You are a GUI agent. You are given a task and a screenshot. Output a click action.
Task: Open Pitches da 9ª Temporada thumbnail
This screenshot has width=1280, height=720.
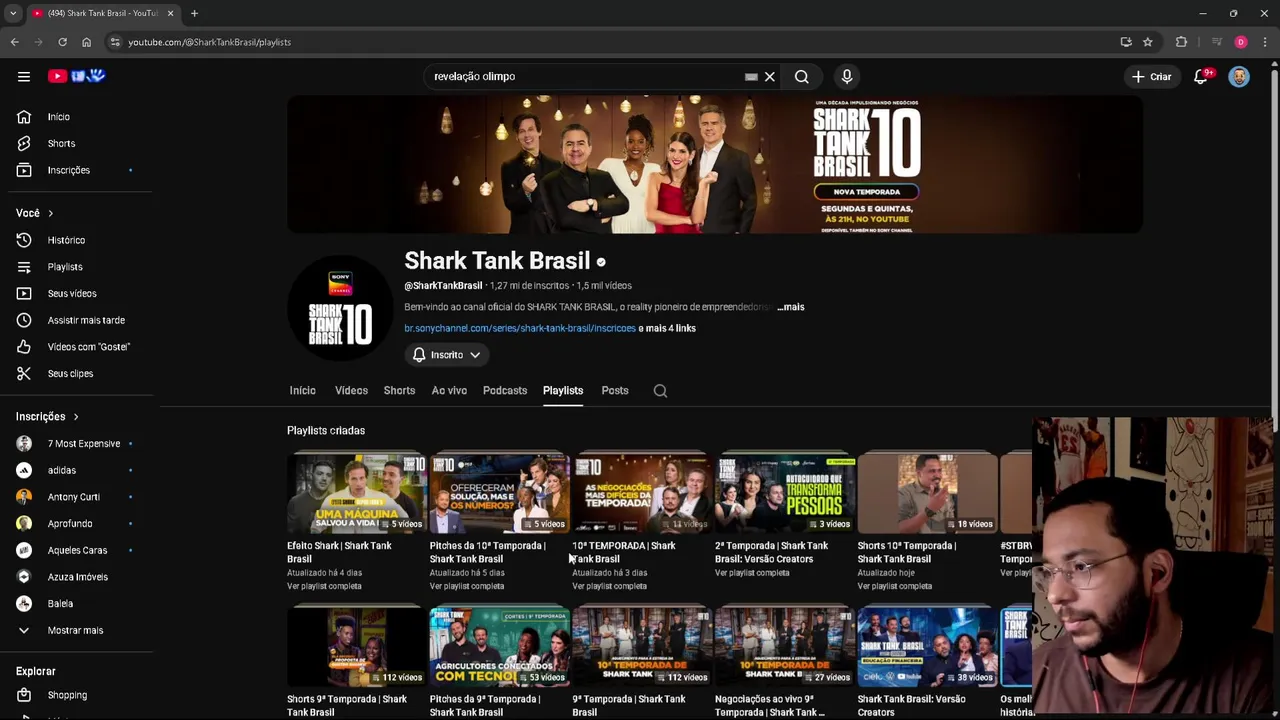[x=499, y=647]
